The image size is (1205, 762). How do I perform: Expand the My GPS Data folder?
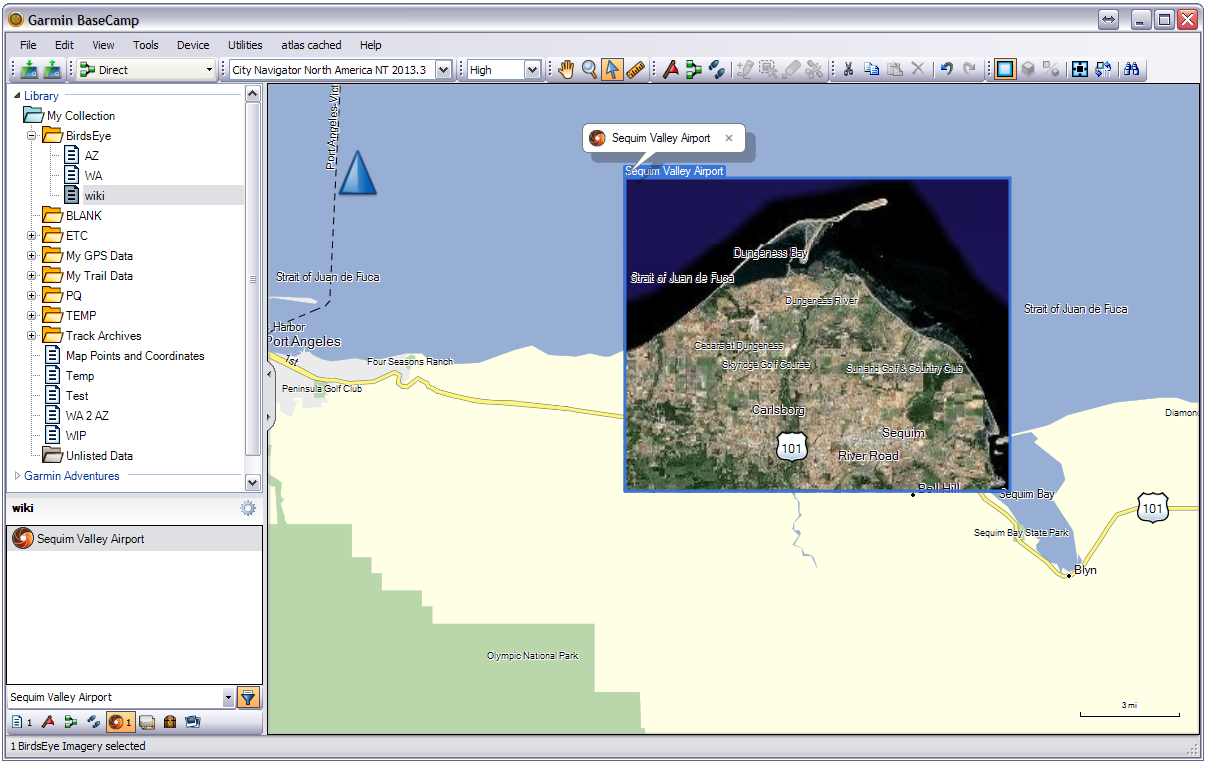[31, 256]
